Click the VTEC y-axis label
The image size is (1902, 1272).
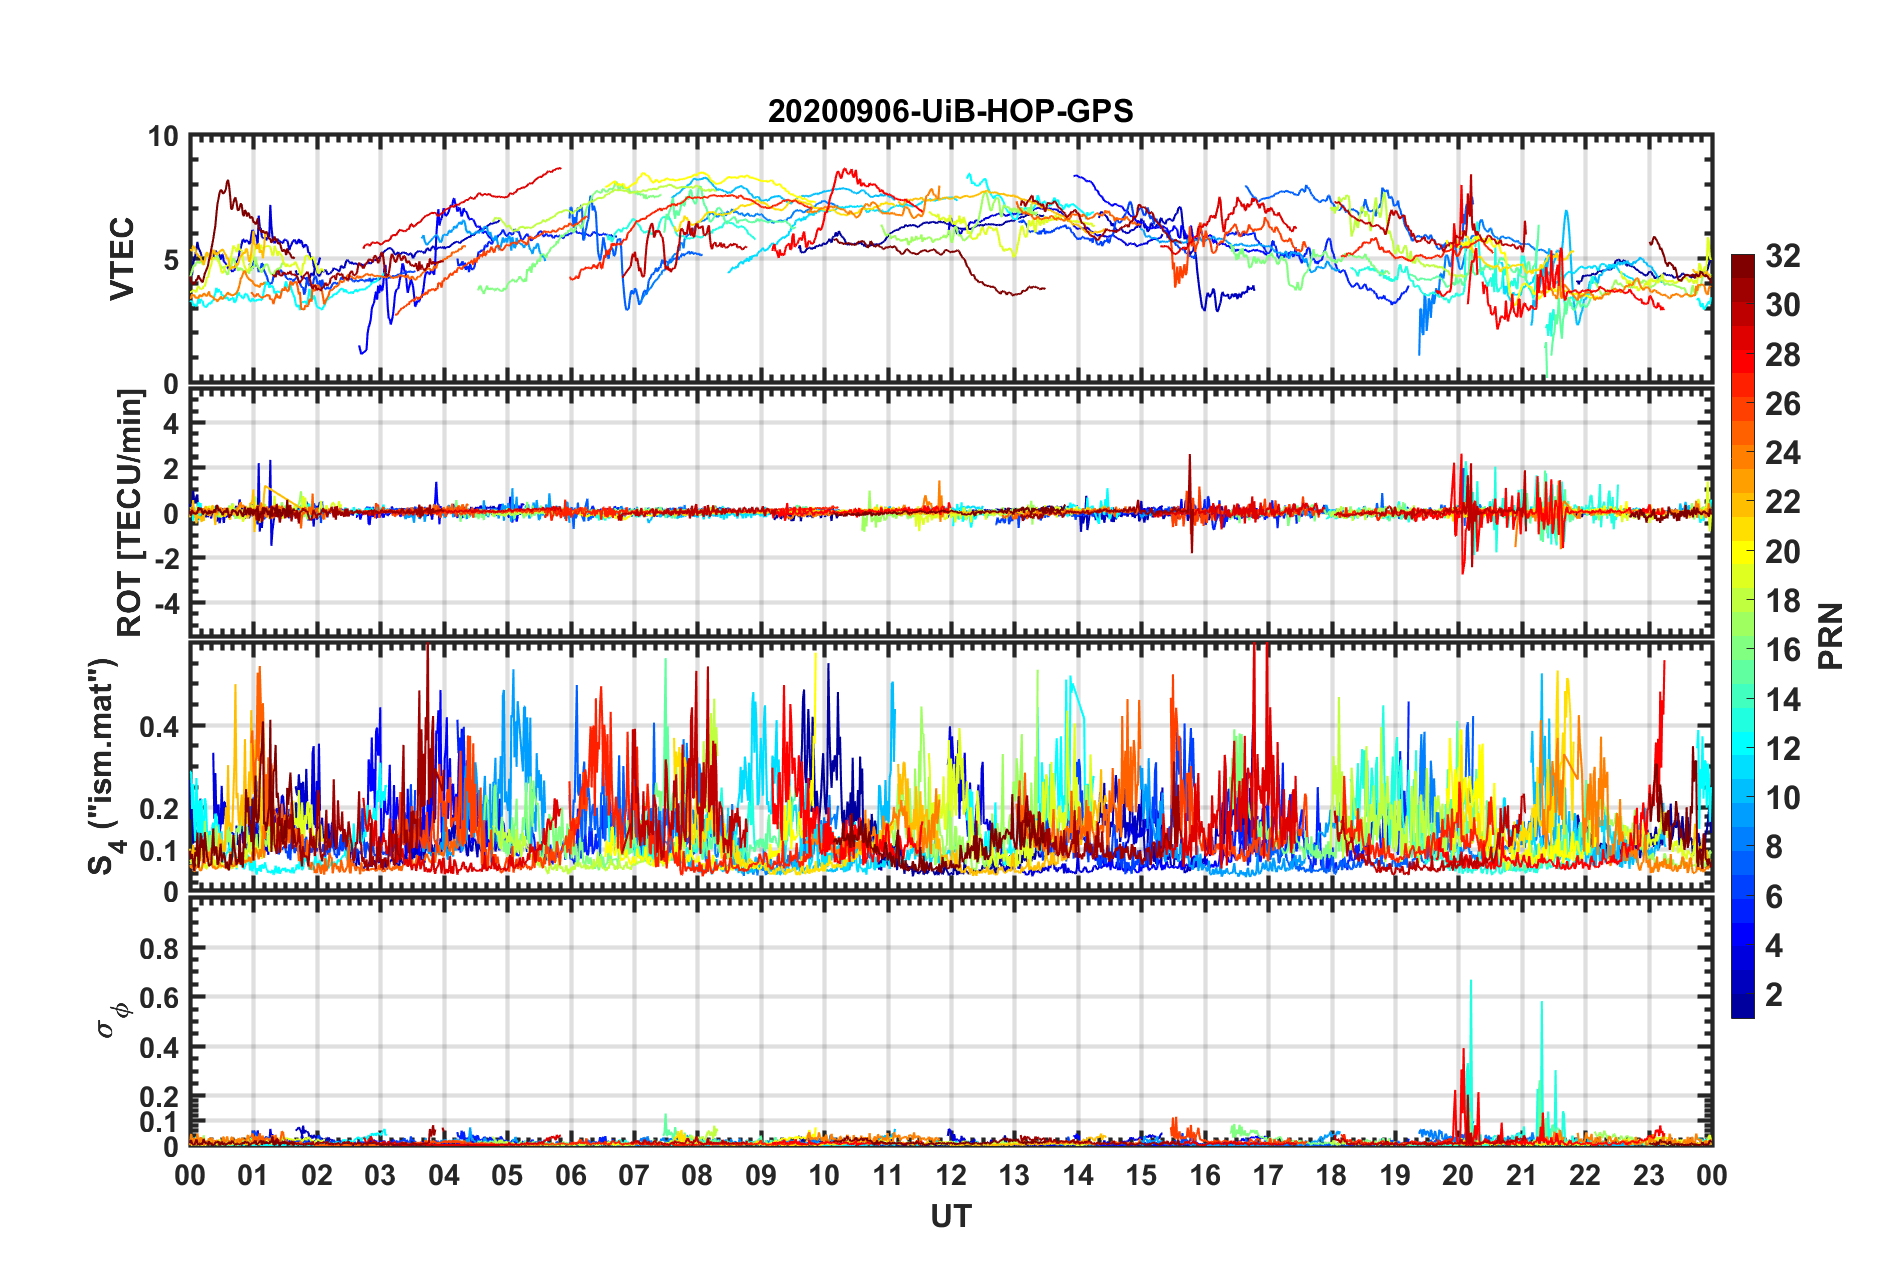tap(121, 258)
